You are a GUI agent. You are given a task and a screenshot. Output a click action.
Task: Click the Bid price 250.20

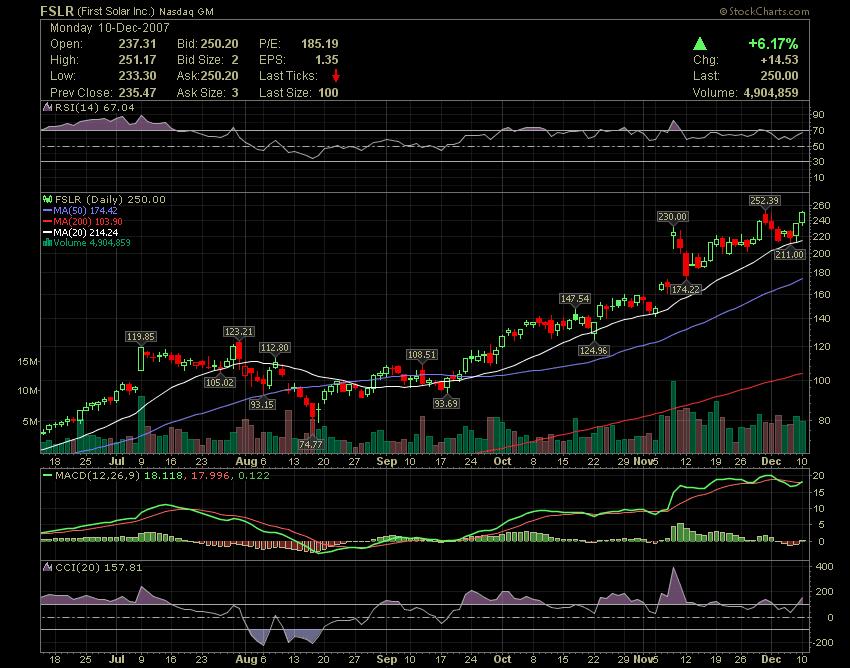click(220, 44)
